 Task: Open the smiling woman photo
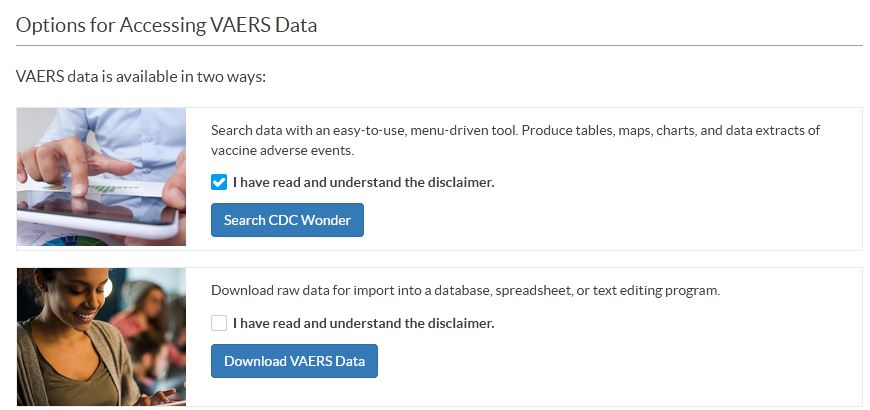101,337
